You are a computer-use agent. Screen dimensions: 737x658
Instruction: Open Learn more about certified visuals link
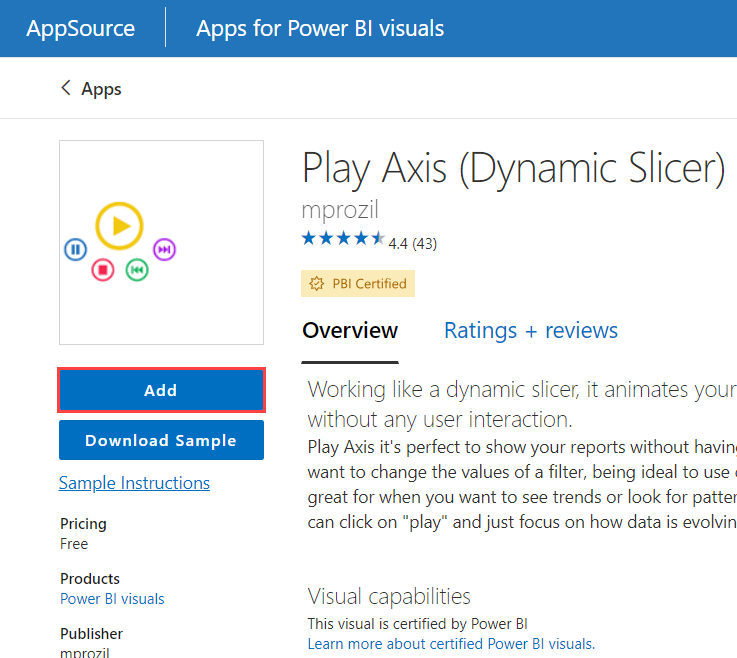450,643
